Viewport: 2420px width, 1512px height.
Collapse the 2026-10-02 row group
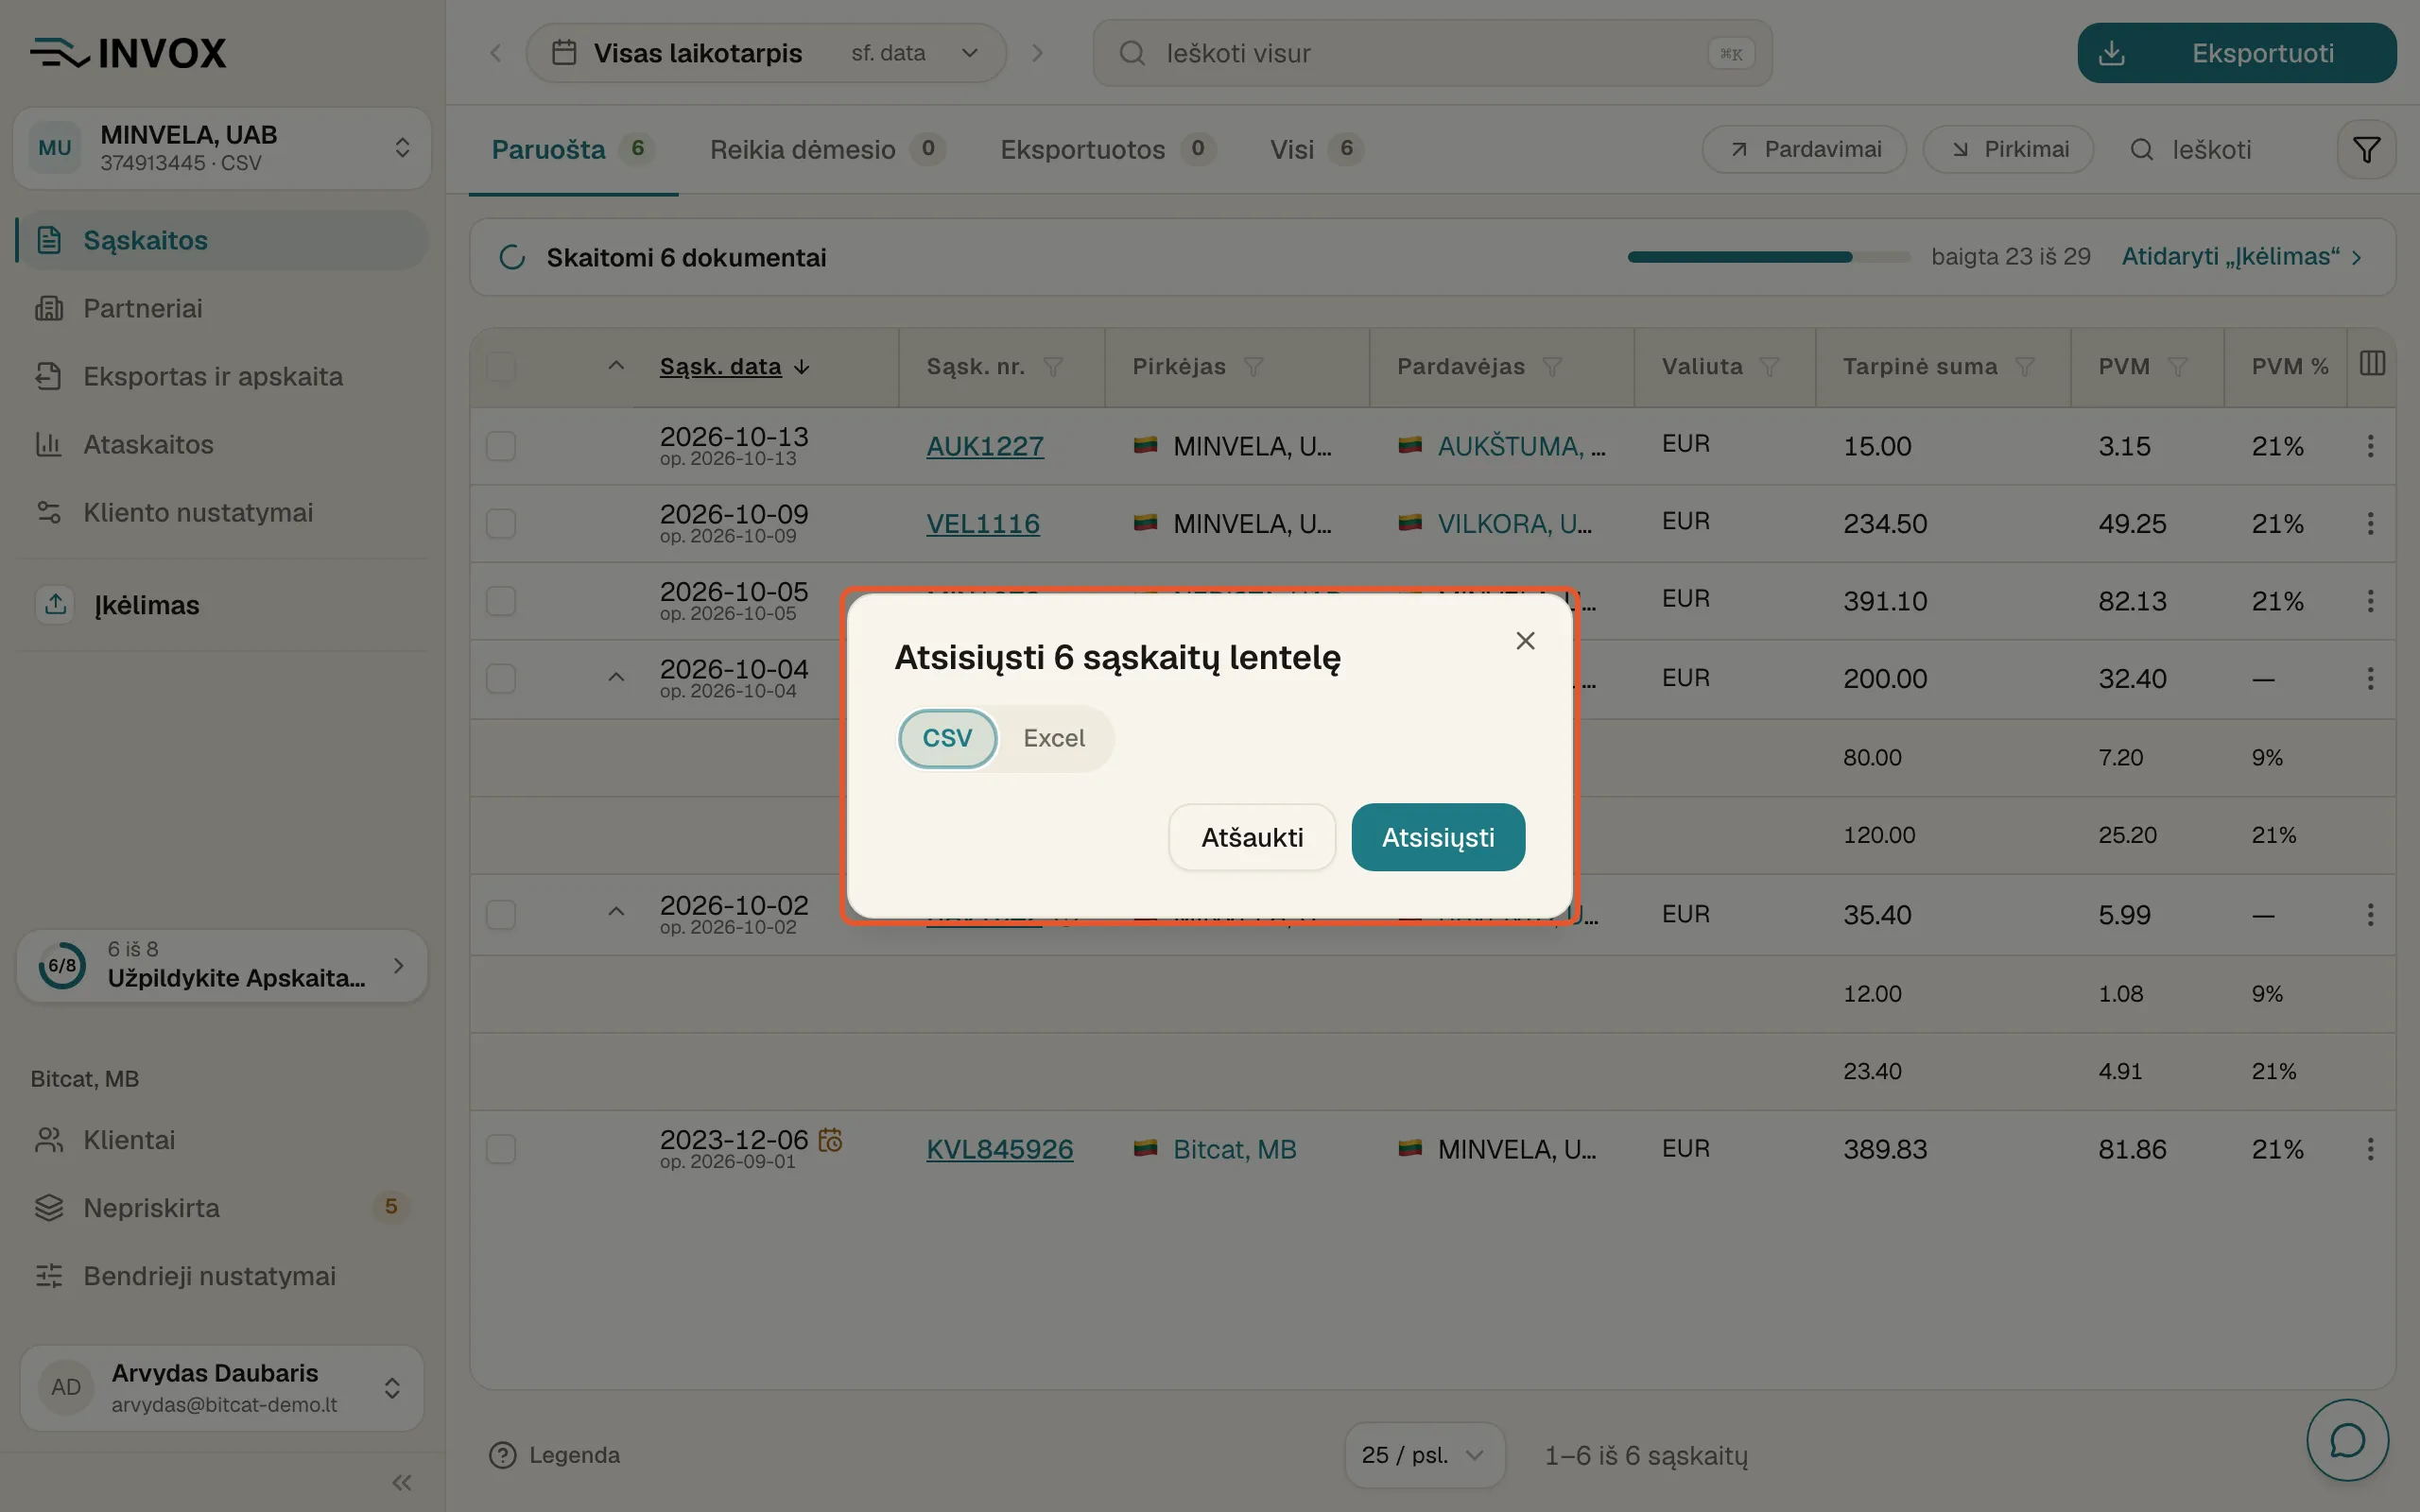(616, 912)
